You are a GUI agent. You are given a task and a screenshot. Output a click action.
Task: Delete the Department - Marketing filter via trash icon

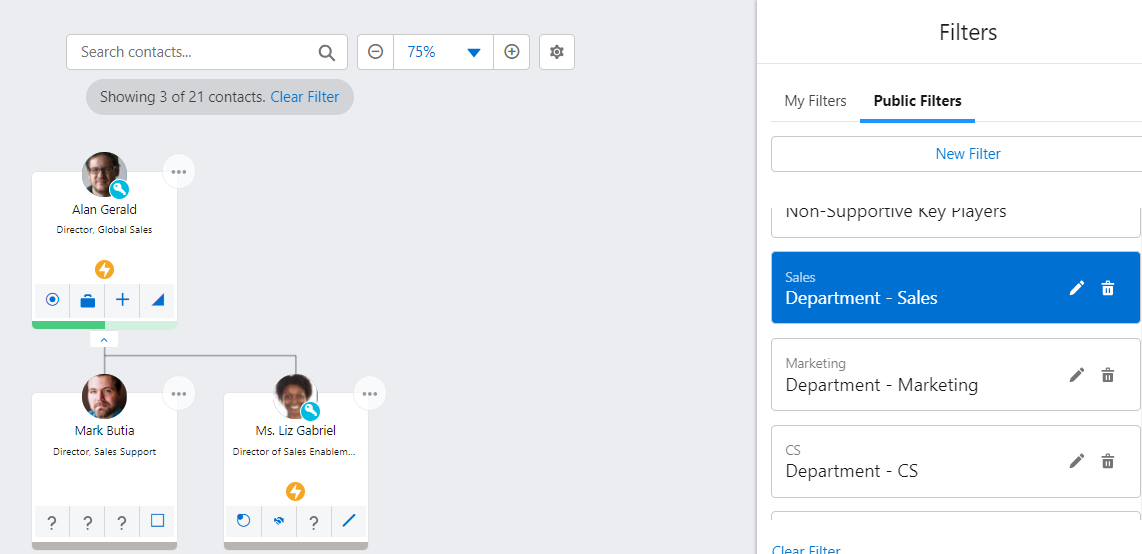1107,375
